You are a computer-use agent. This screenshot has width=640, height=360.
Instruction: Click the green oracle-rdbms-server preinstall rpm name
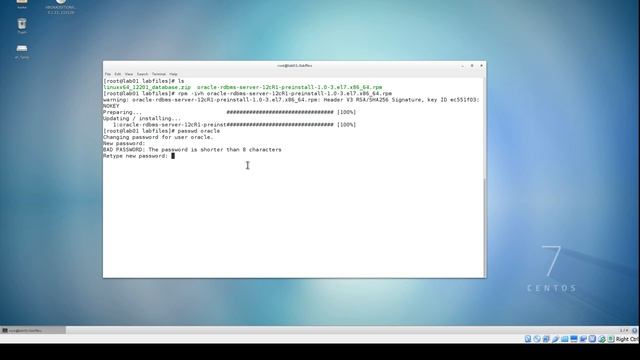pyautogui.click(x=289, y=87)
